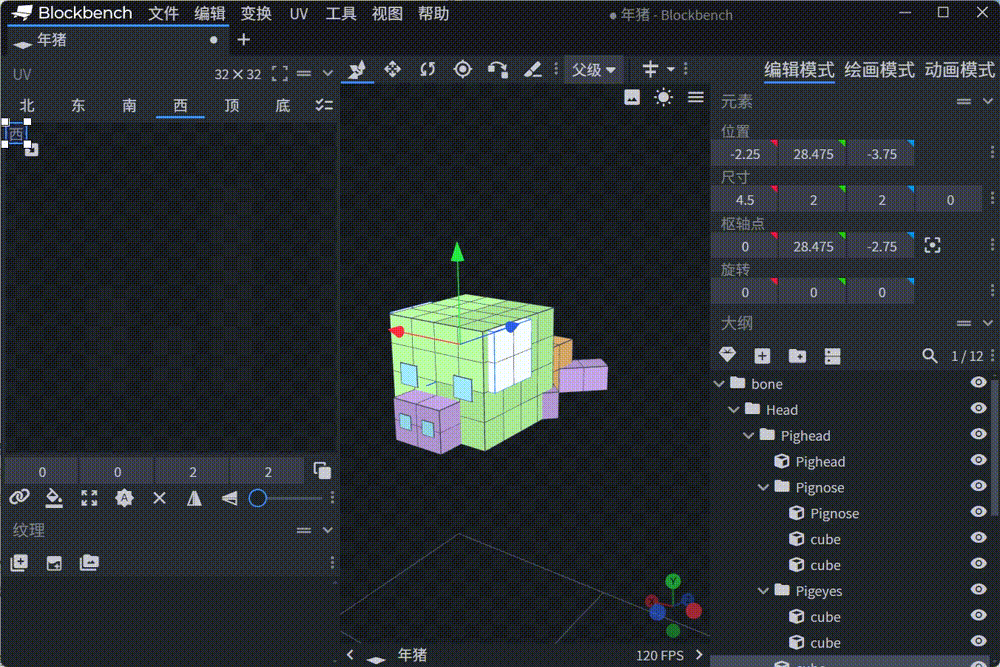The image size is (1000, 667).
Task: Toggle visibility of the Pignose folder
Action: (x=978, y=488)
